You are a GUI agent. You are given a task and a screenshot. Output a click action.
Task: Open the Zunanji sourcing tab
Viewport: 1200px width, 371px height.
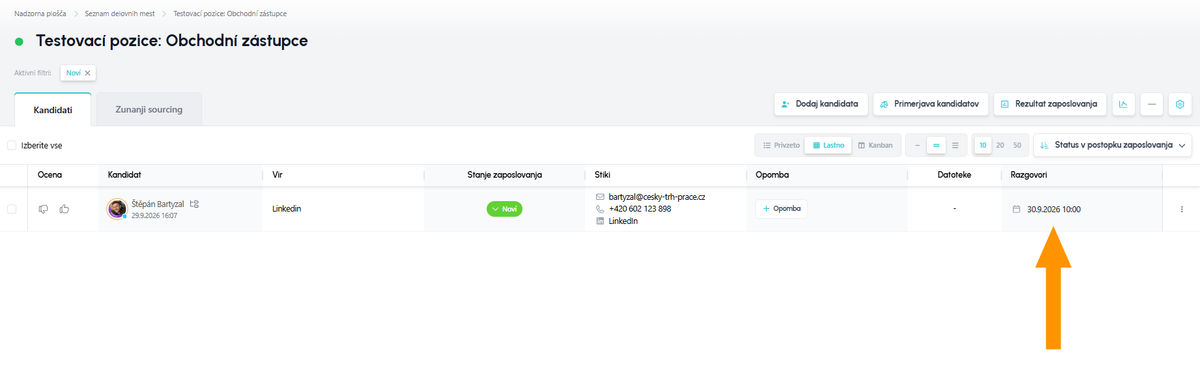point(149,109)
